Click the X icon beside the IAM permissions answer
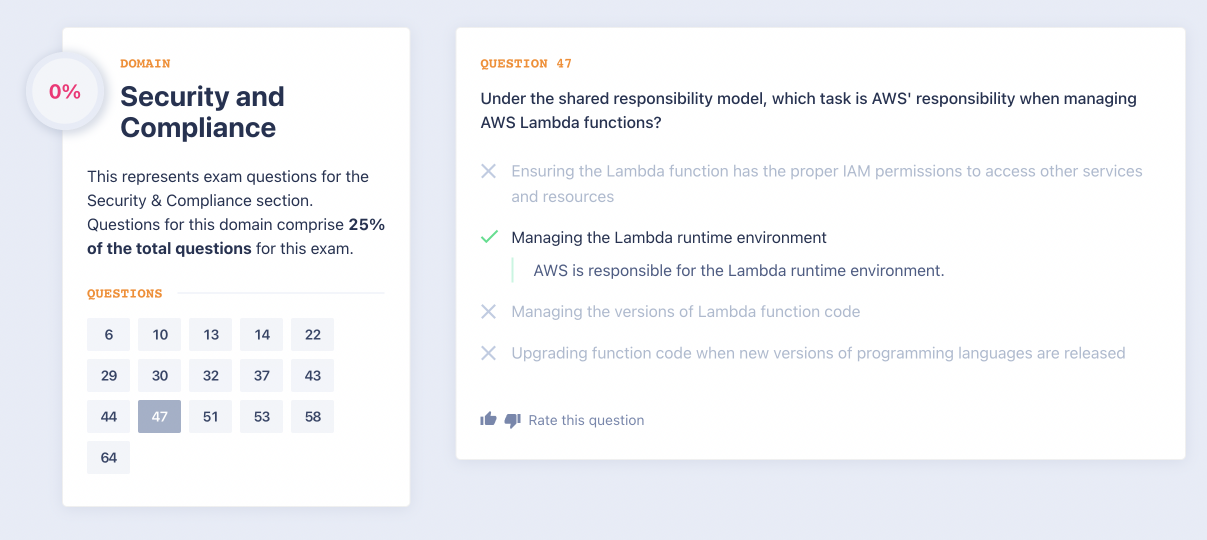Screen dimensions: 1207x540 489,171
